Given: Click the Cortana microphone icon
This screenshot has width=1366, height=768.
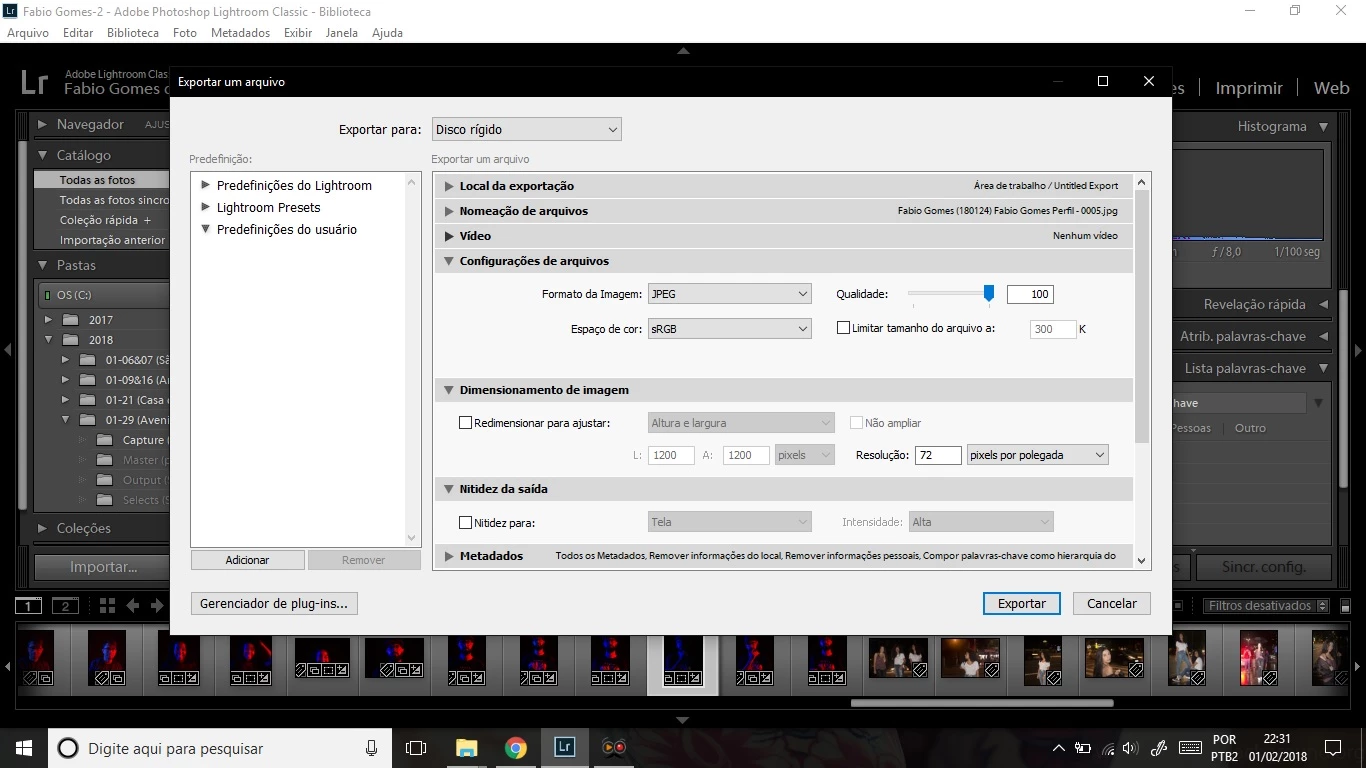Looking at the screenshot, I should click(371, 748).
